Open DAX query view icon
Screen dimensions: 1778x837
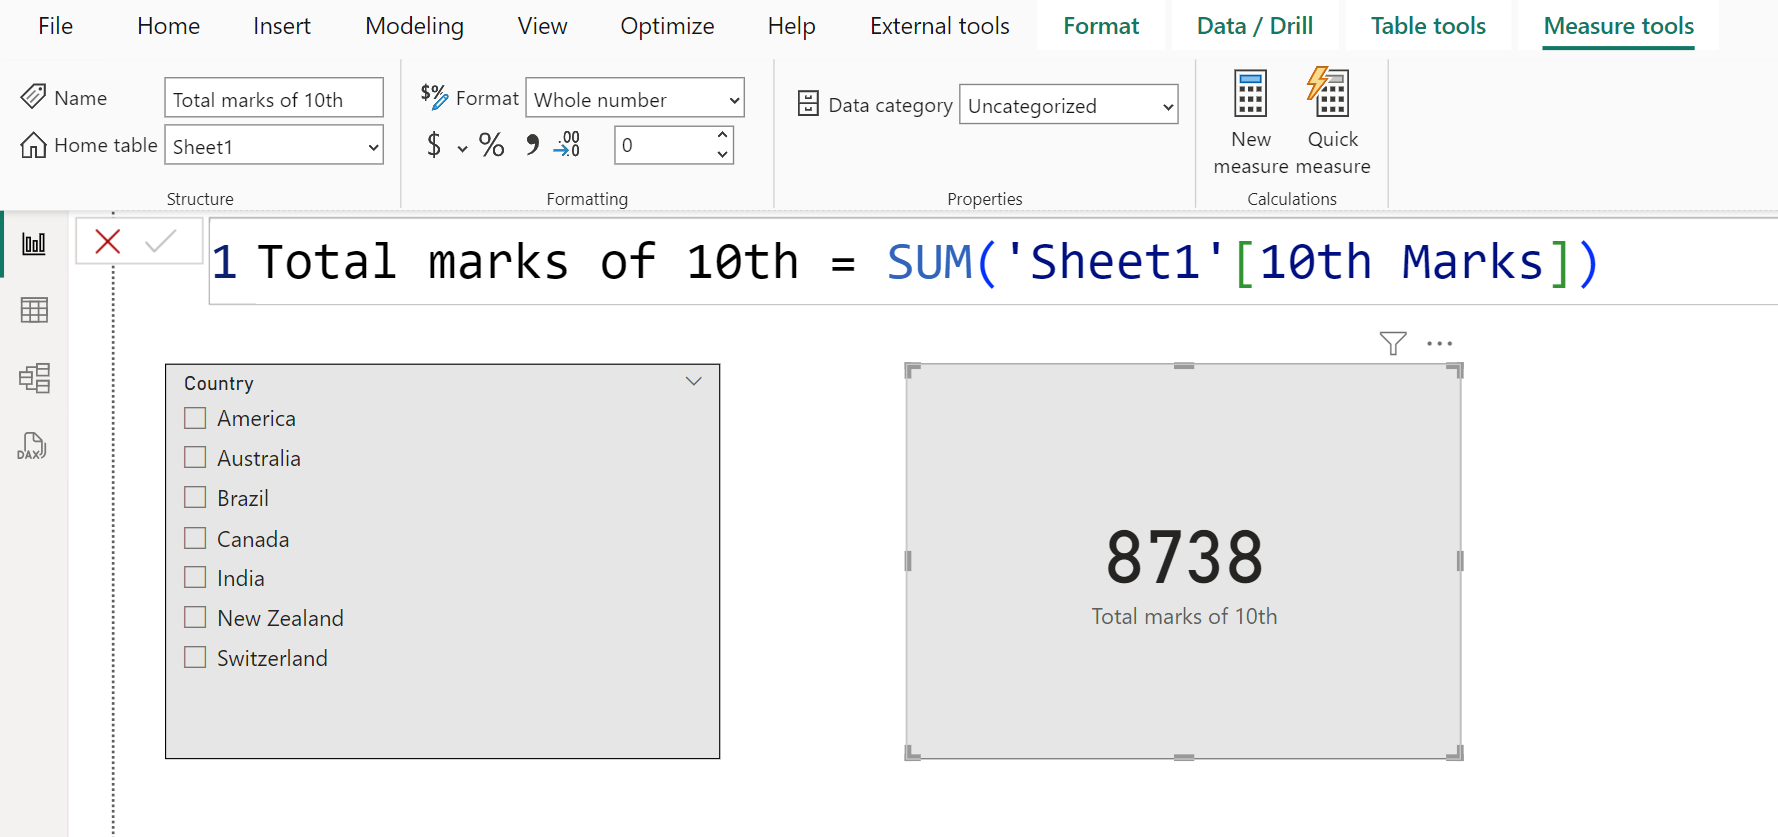pyautogui.click(x=32, y=446)
